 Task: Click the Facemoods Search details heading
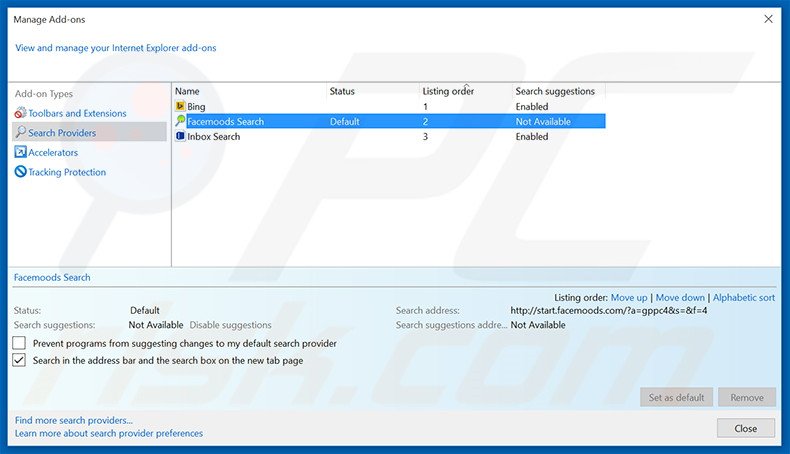pos(52,277)
